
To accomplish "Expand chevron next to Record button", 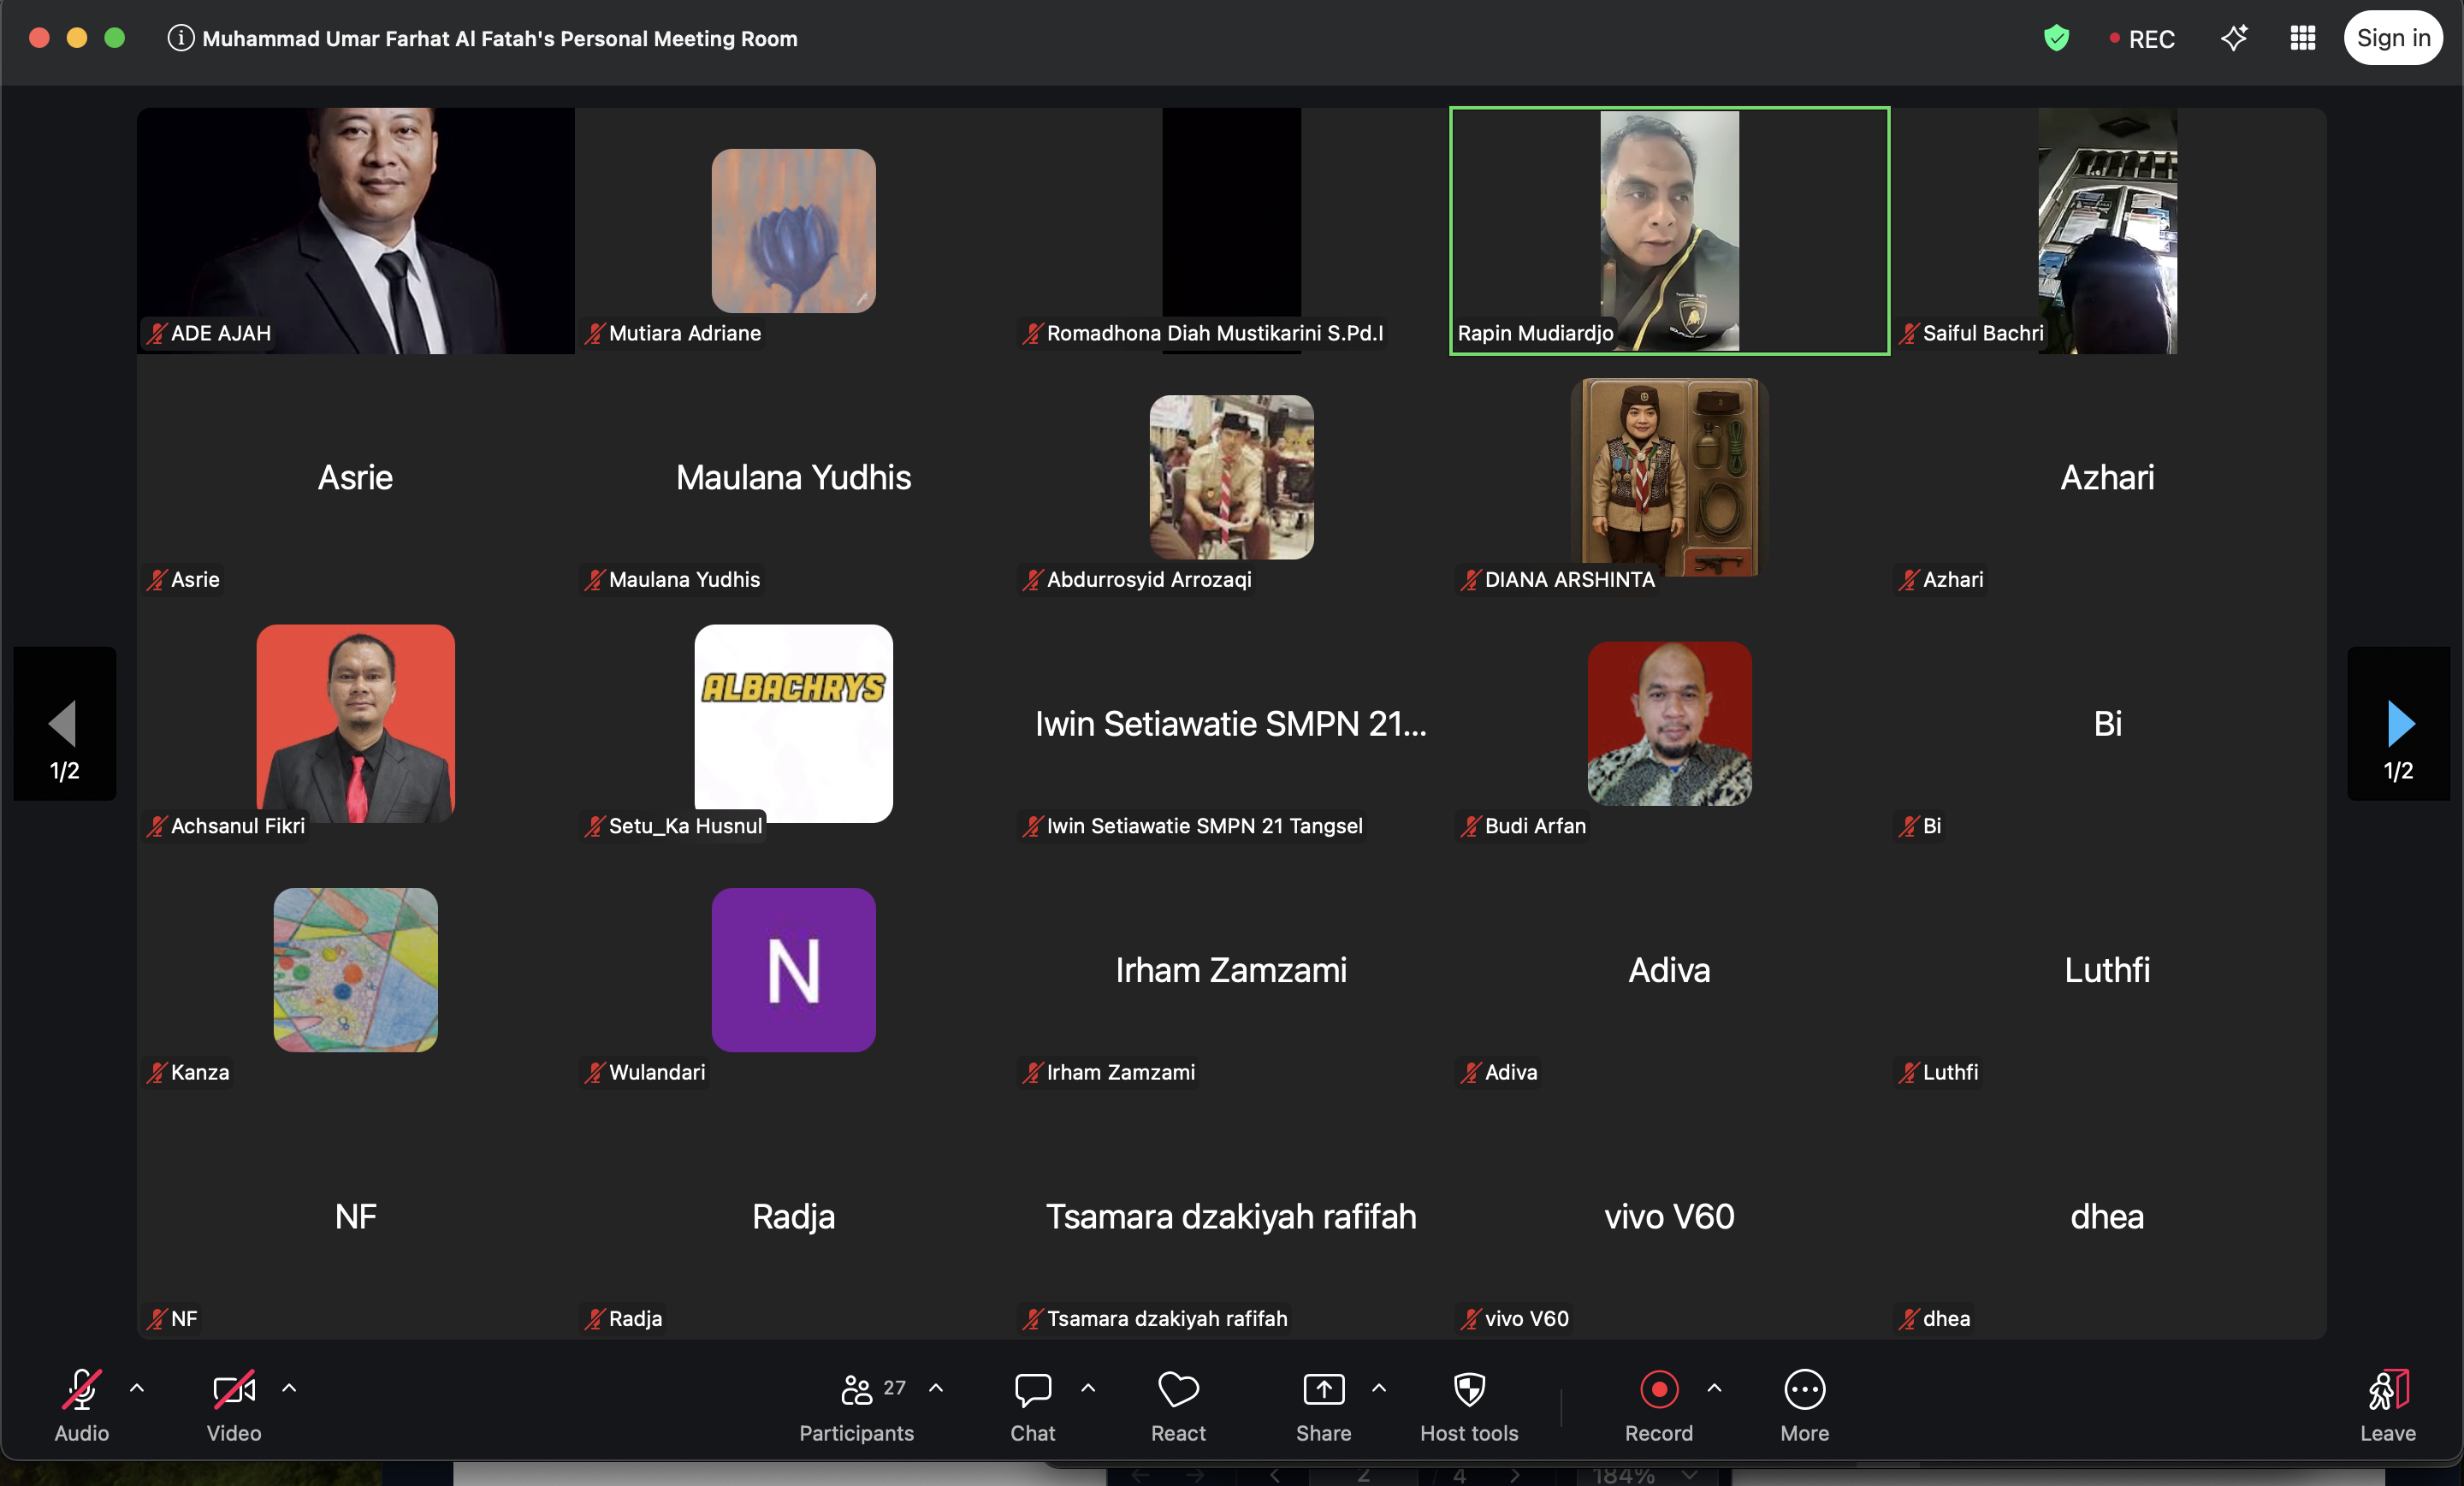I will tap(1714, 1388).
